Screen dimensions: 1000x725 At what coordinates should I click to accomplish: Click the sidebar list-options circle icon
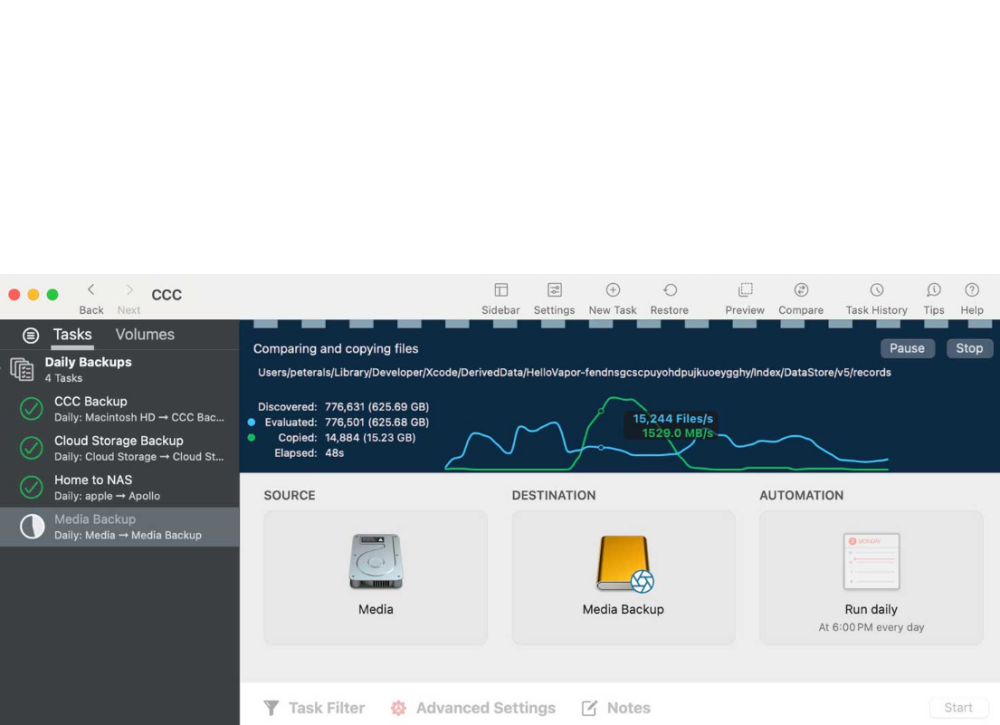click(31, 335)
